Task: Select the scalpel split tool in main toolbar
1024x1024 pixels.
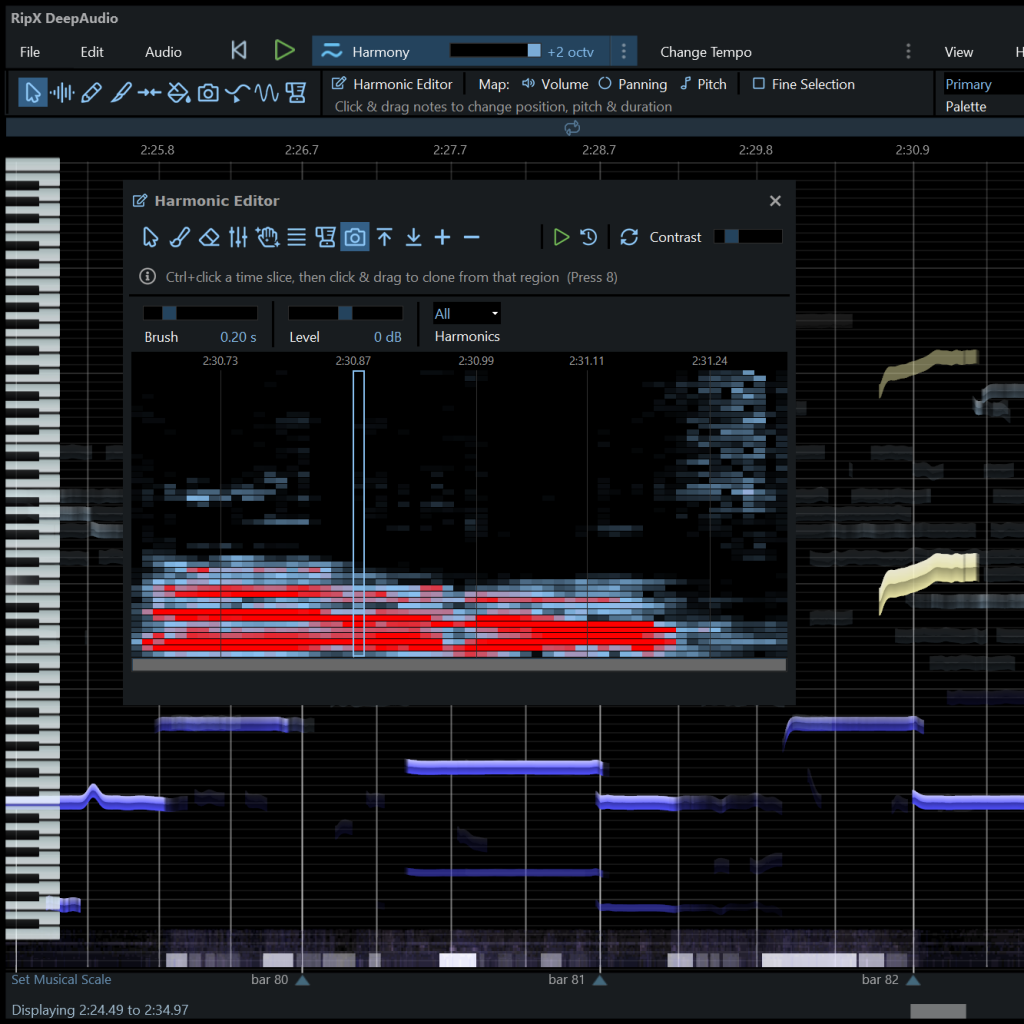Action: pyautogui.click(x=121, y=93)
